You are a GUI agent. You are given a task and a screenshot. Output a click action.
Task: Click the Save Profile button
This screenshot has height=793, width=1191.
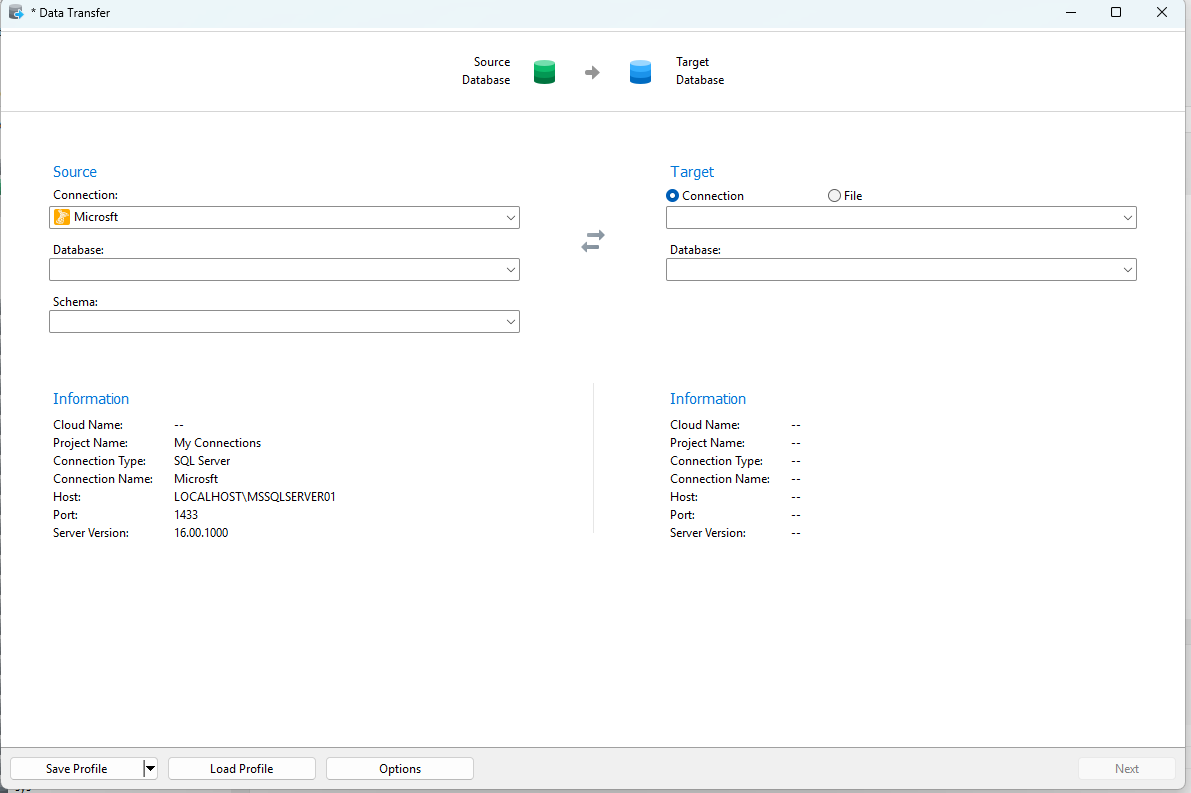pyautogui.click(x=77, y=769)
